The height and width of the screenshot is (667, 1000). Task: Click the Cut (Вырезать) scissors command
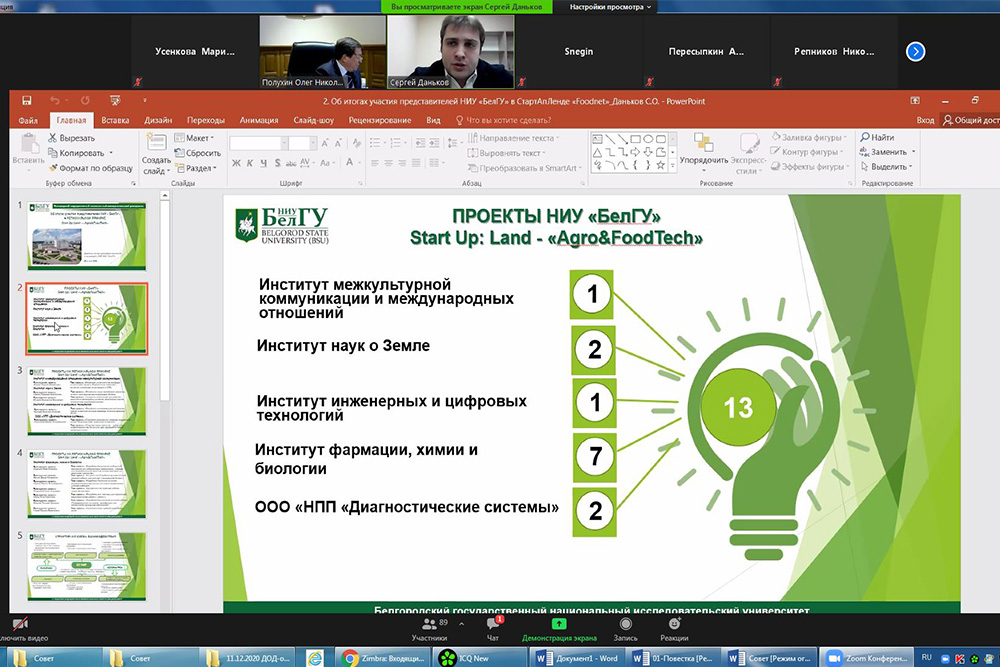click(70, 138)
